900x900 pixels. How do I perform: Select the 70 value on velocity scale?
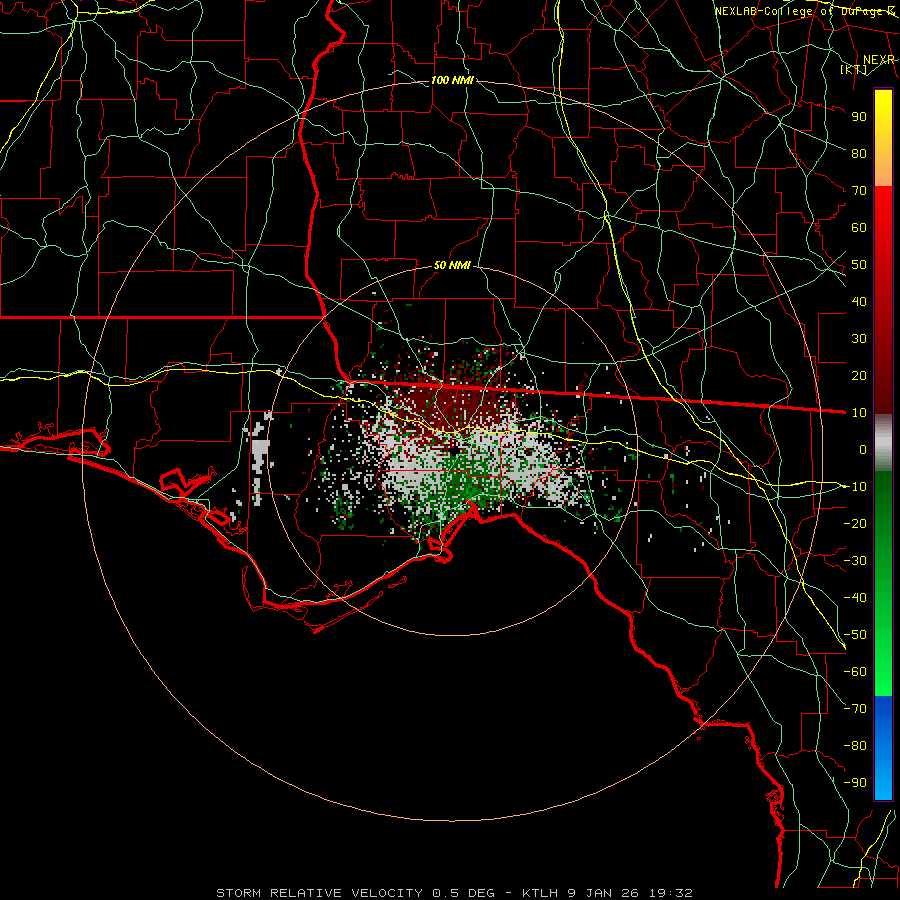point(859,191)
